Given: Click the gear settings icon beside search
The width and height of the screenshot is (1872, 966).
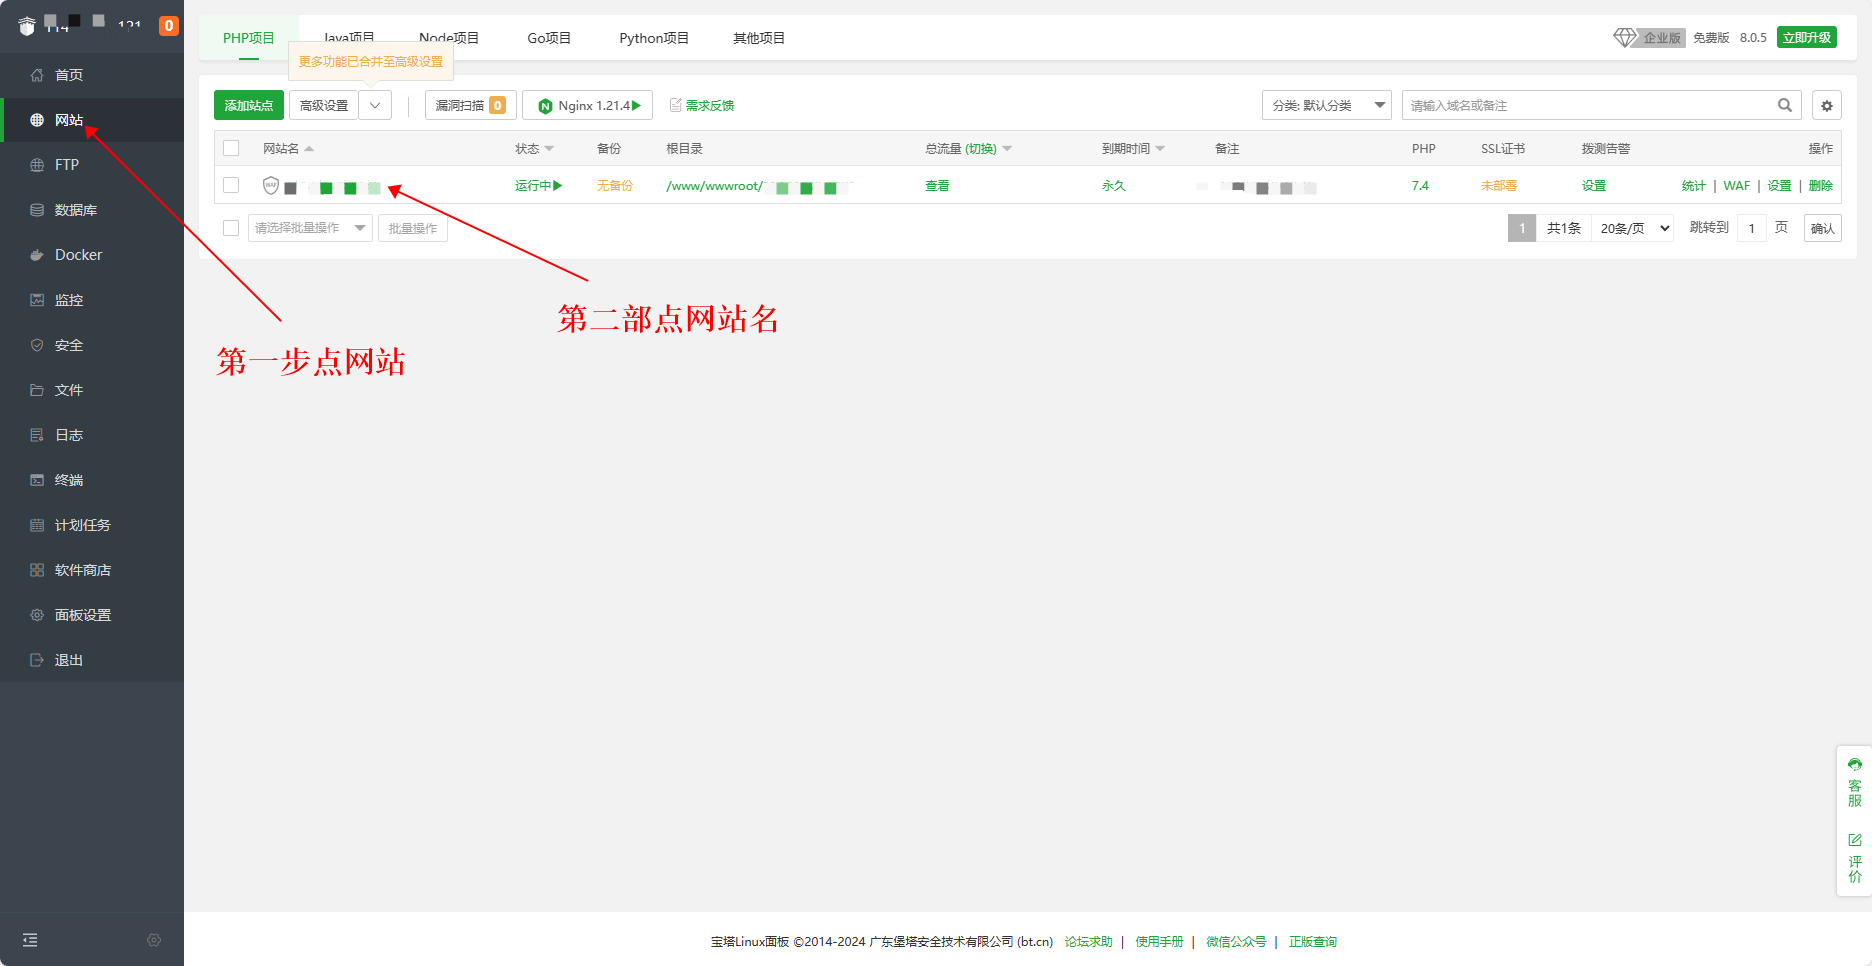Looking at the screenshot, I should click(1826, 106).
